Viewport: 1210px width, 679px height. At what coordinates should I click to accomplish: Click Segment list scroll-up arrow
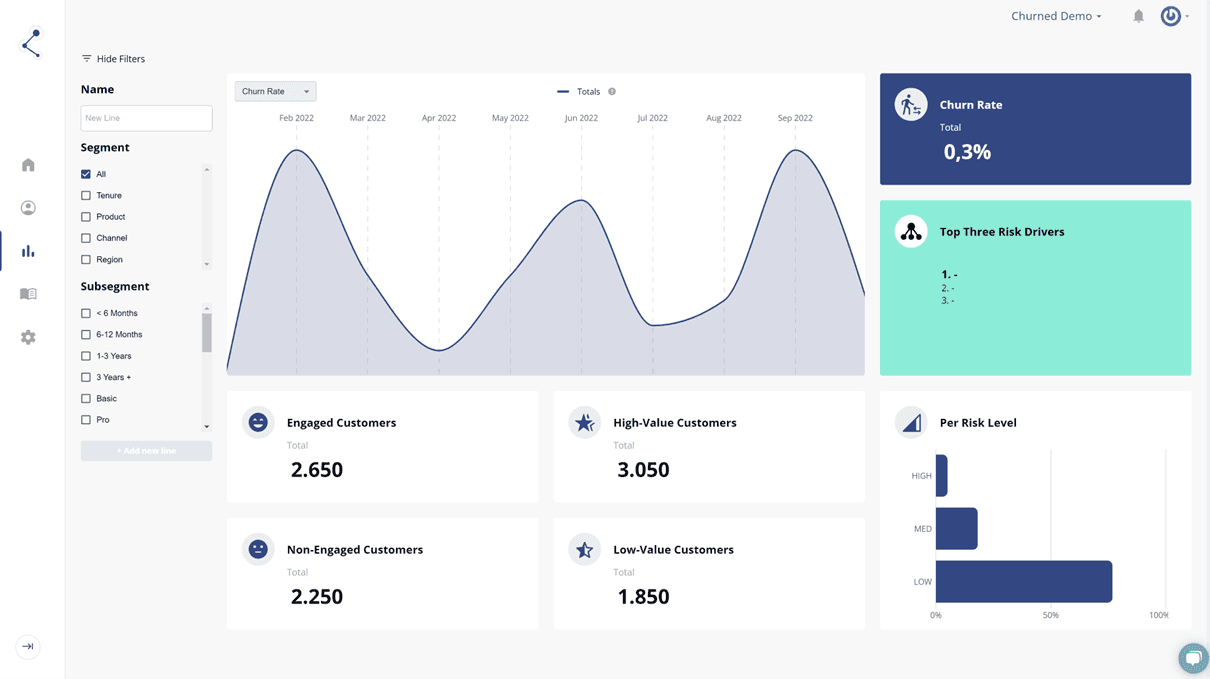click(207, 169)
